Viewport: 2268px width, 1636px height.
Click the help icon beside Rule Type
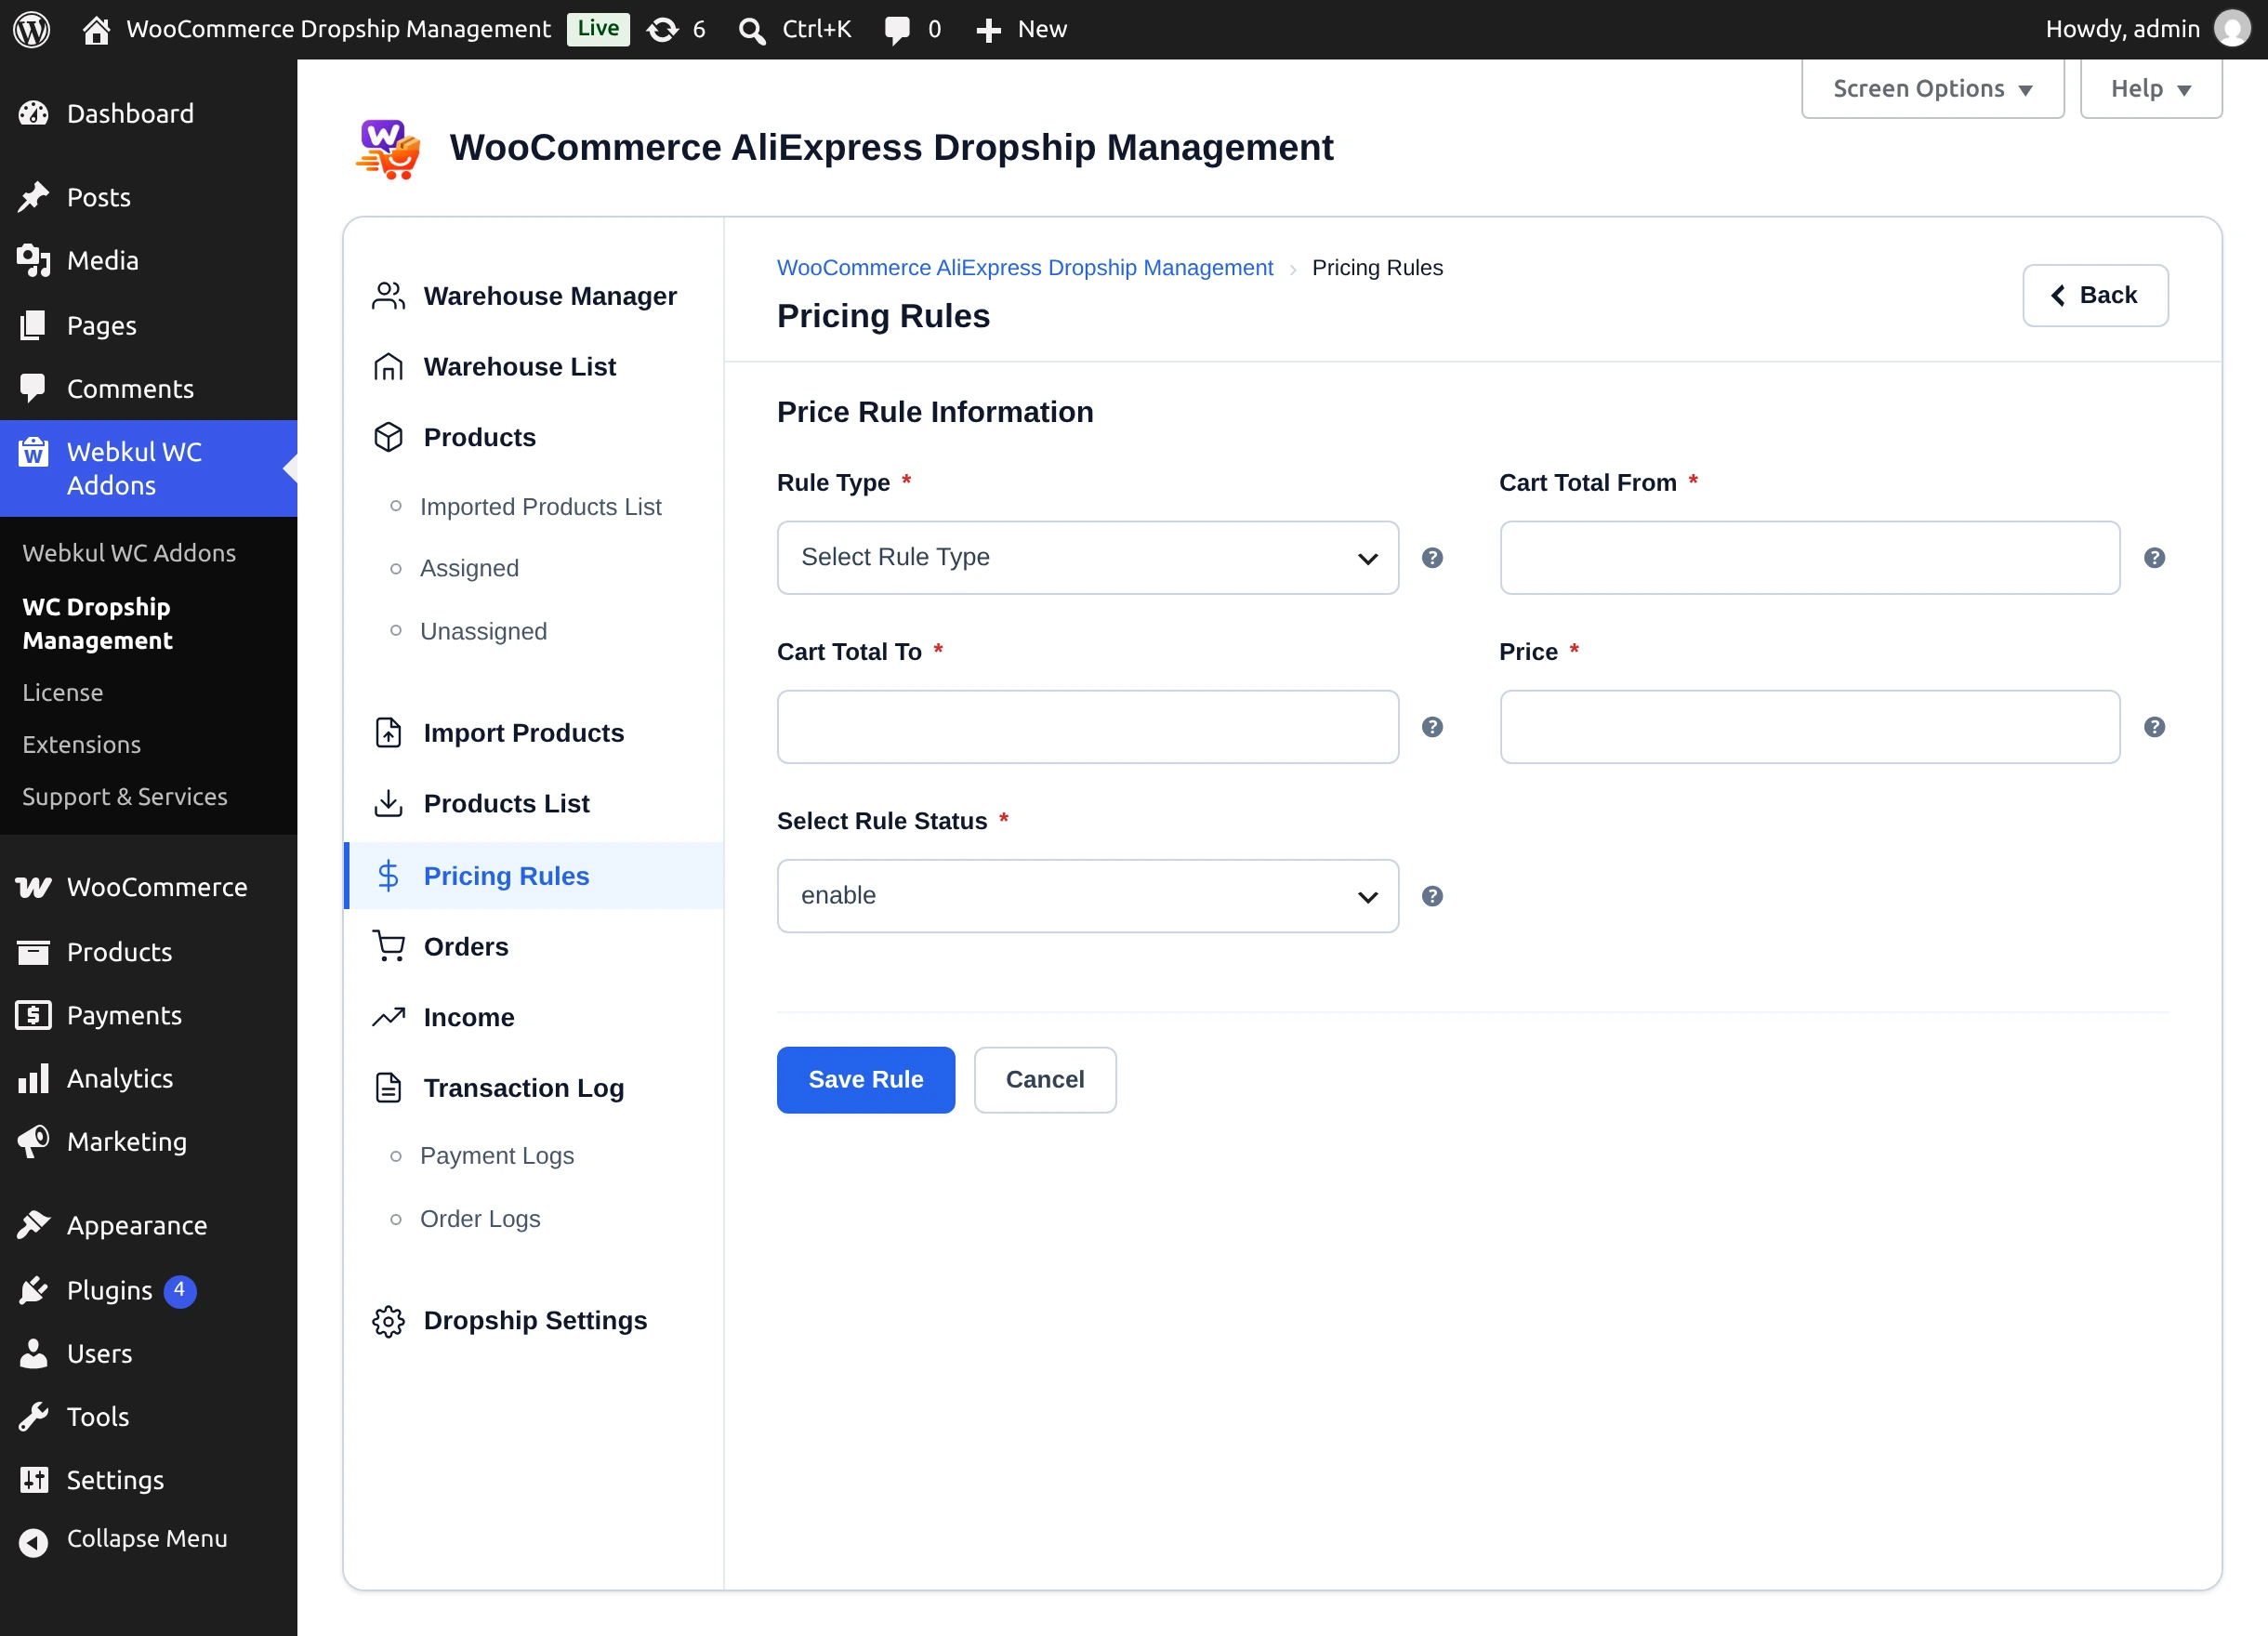pos(1432,558)
